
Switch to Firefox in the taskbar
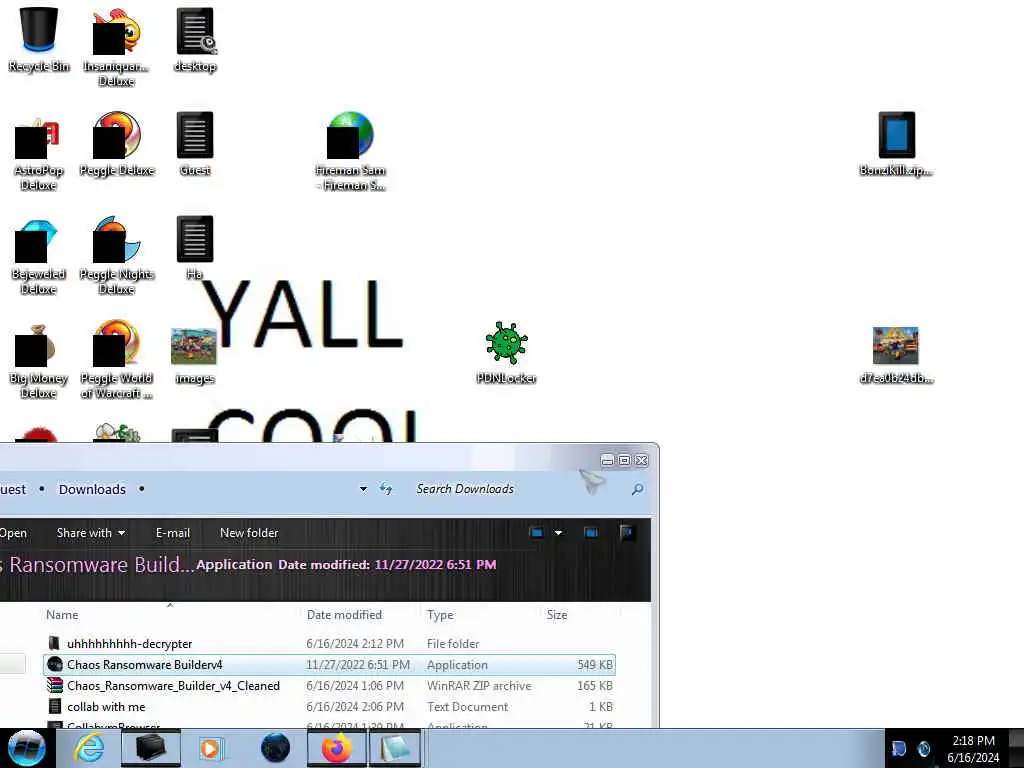336,748
